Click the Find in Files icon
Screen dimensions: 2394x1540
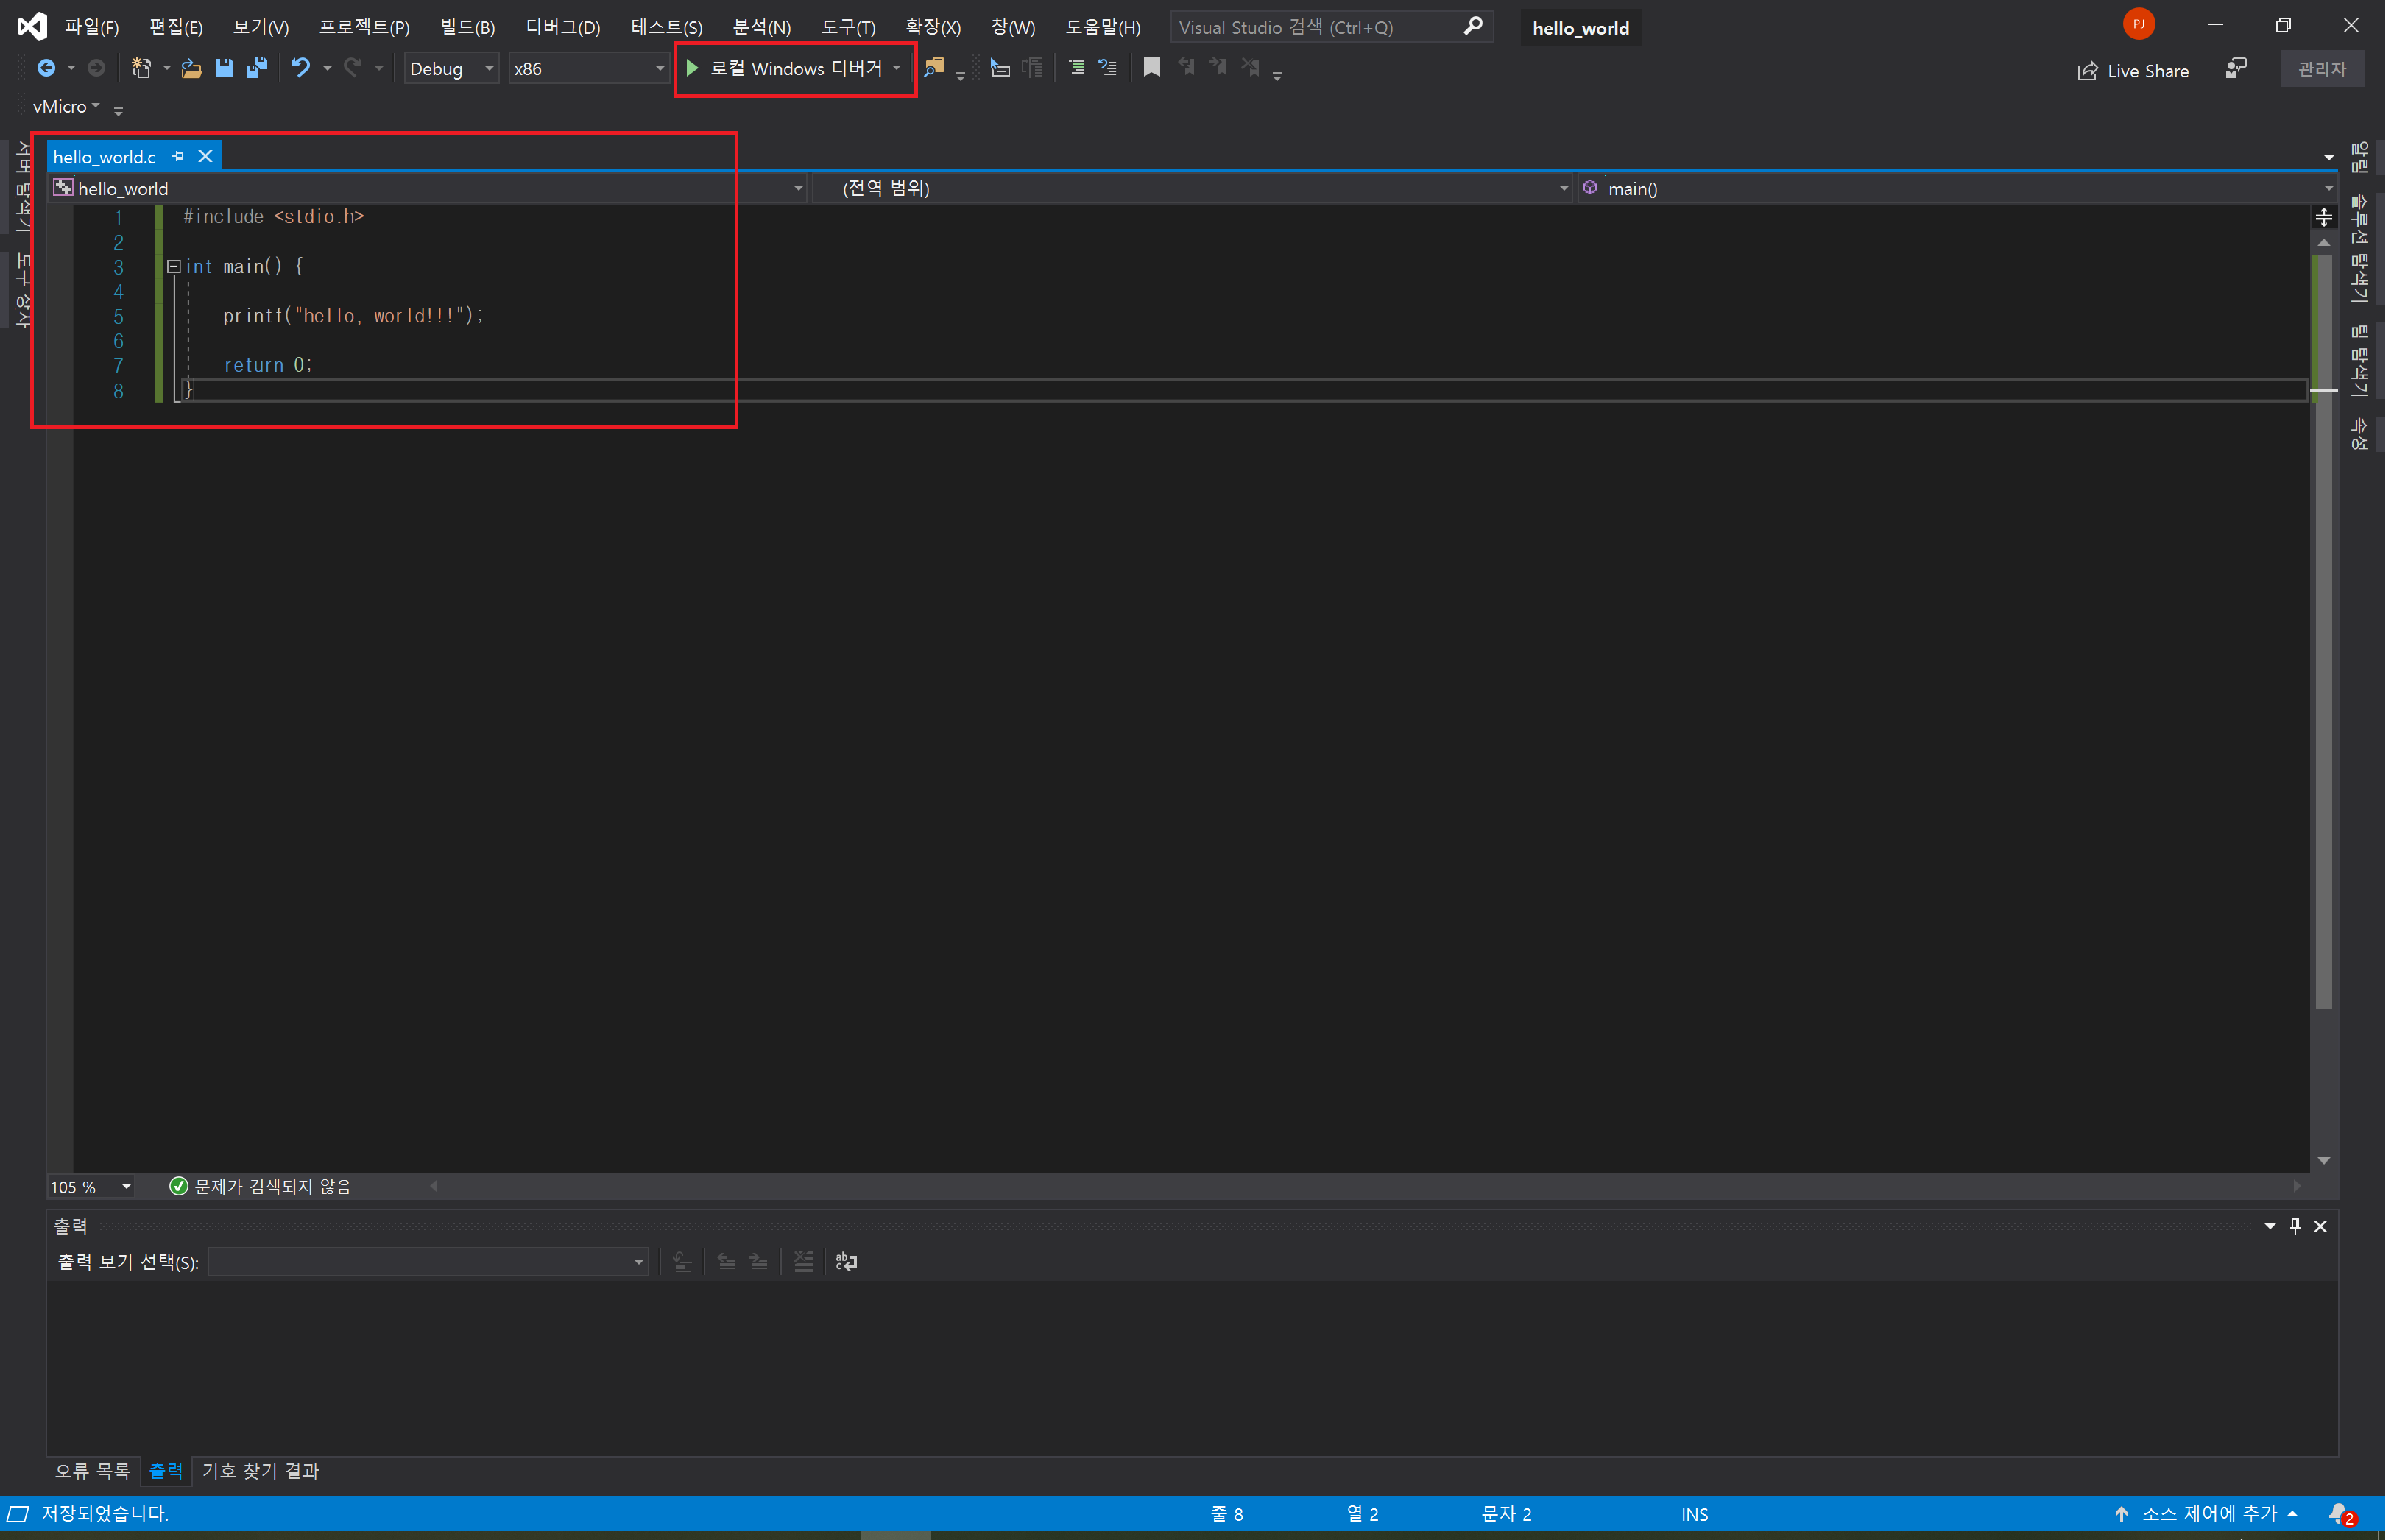pos(934,68)
